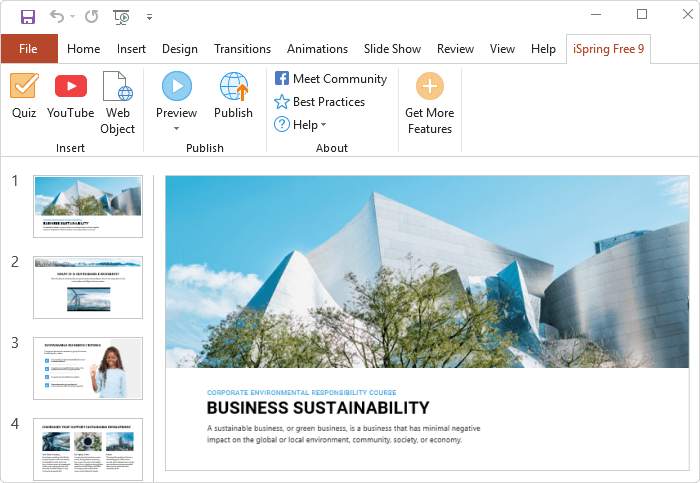Click the Help ribbon tab
The width and height of the screenshot is (700, 483).
point(543,49)
